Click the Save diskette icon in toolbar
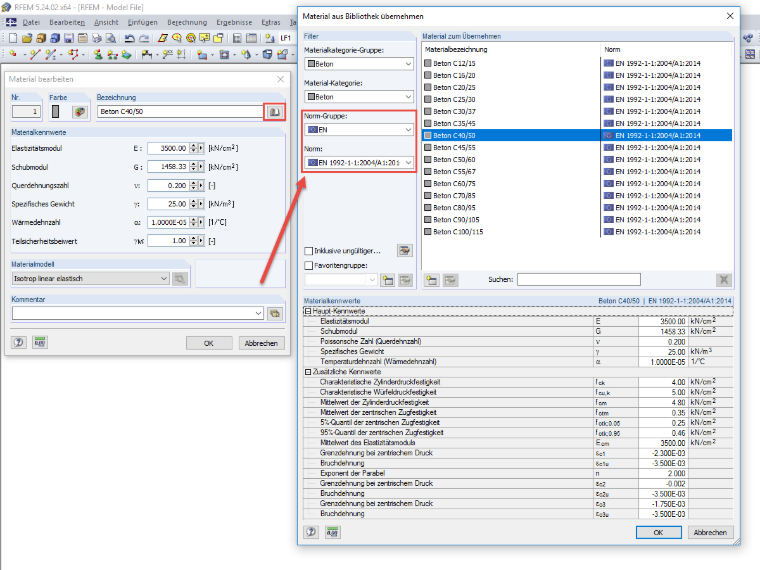Screen dimensions: 760x570 tap(69, 38)
